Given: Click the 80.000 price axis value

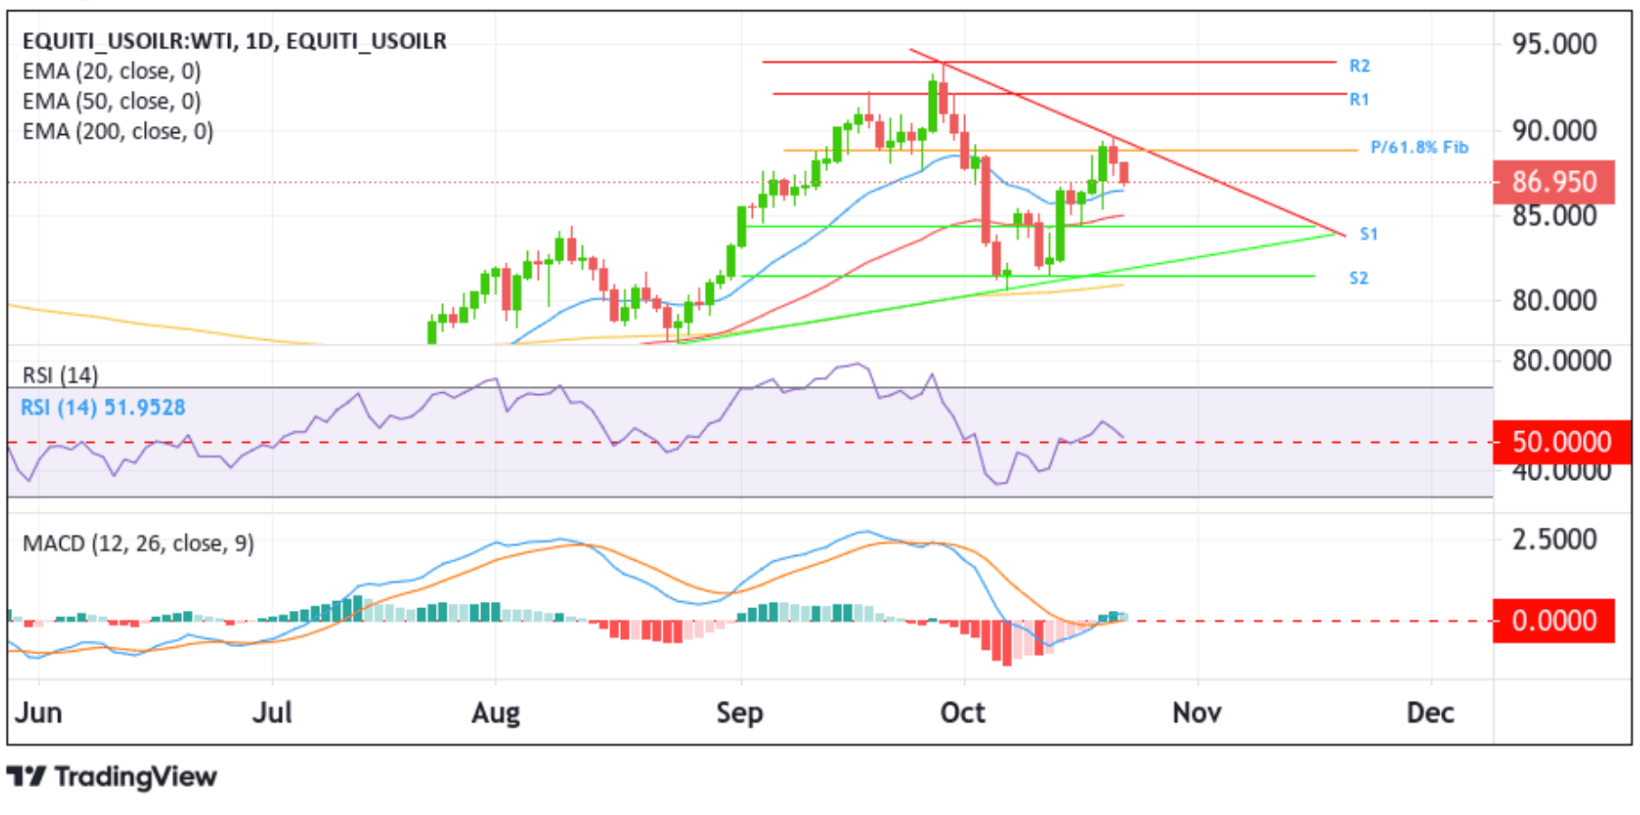Looking at the screenshot, I should tap(1554, 300).
